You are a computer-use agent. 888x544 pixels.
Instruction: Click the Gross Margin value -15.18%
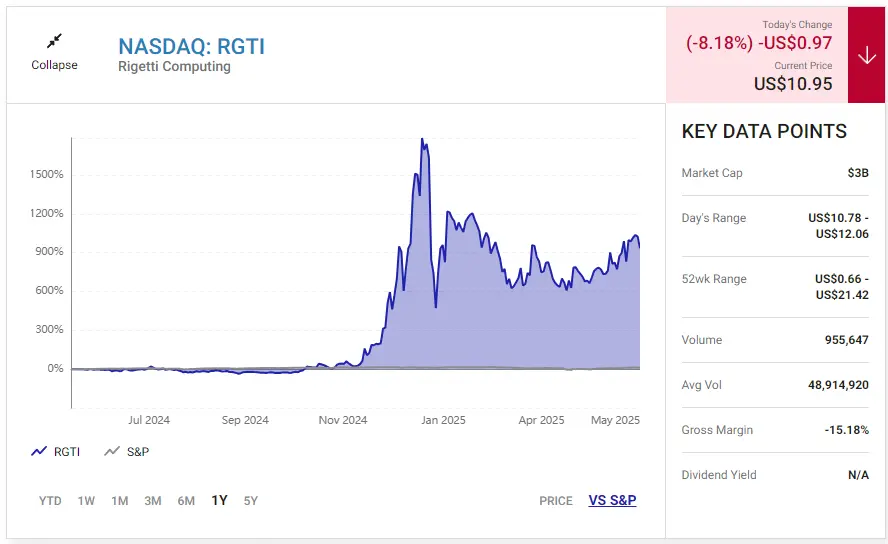(847, 430)
